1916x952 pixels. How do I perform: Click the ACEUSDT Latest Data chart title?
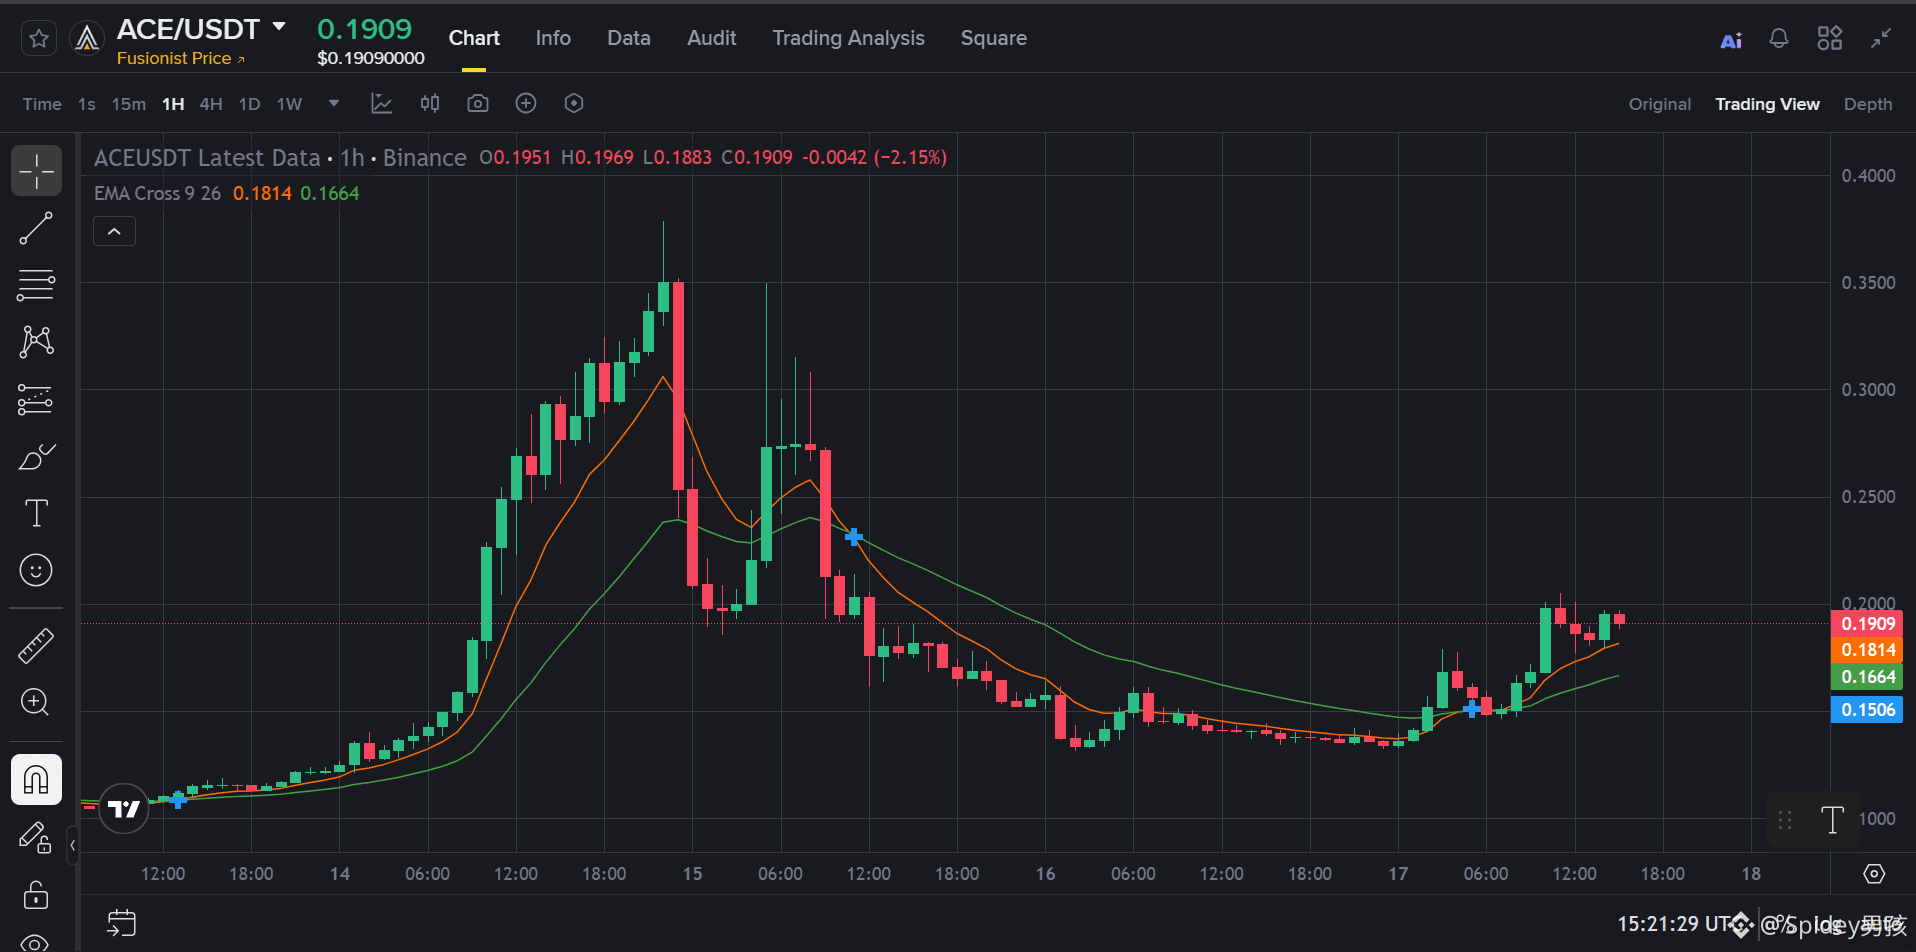207,158
